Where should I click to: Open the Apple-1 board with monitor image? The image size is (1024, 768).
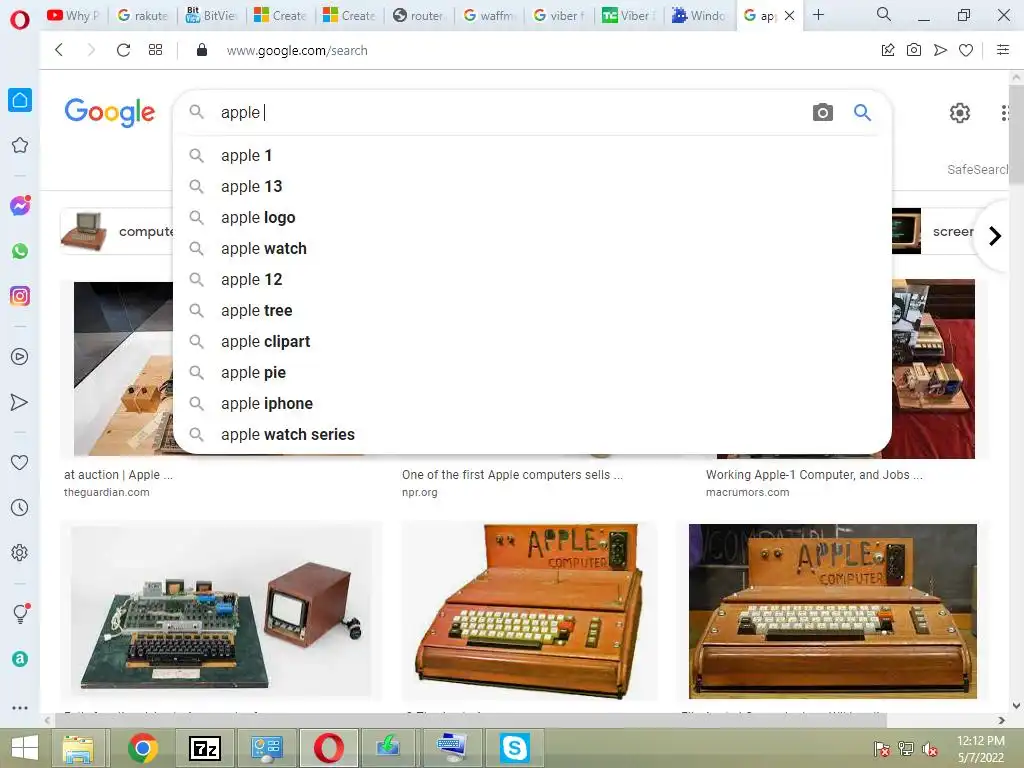tap(221, 611)
